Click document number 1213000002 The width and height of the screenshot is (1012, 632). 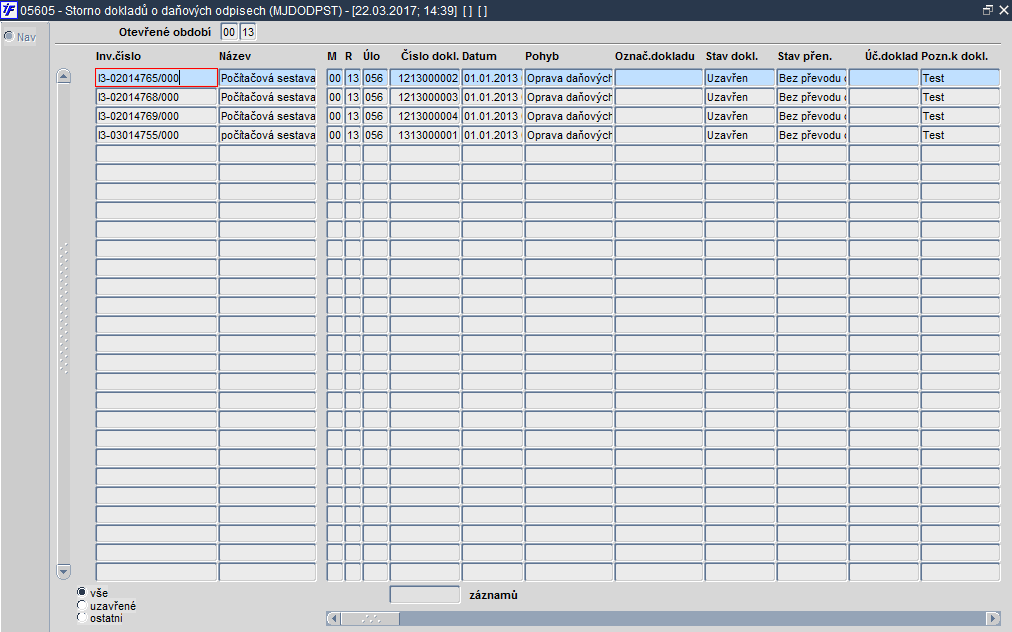[425, 78]
